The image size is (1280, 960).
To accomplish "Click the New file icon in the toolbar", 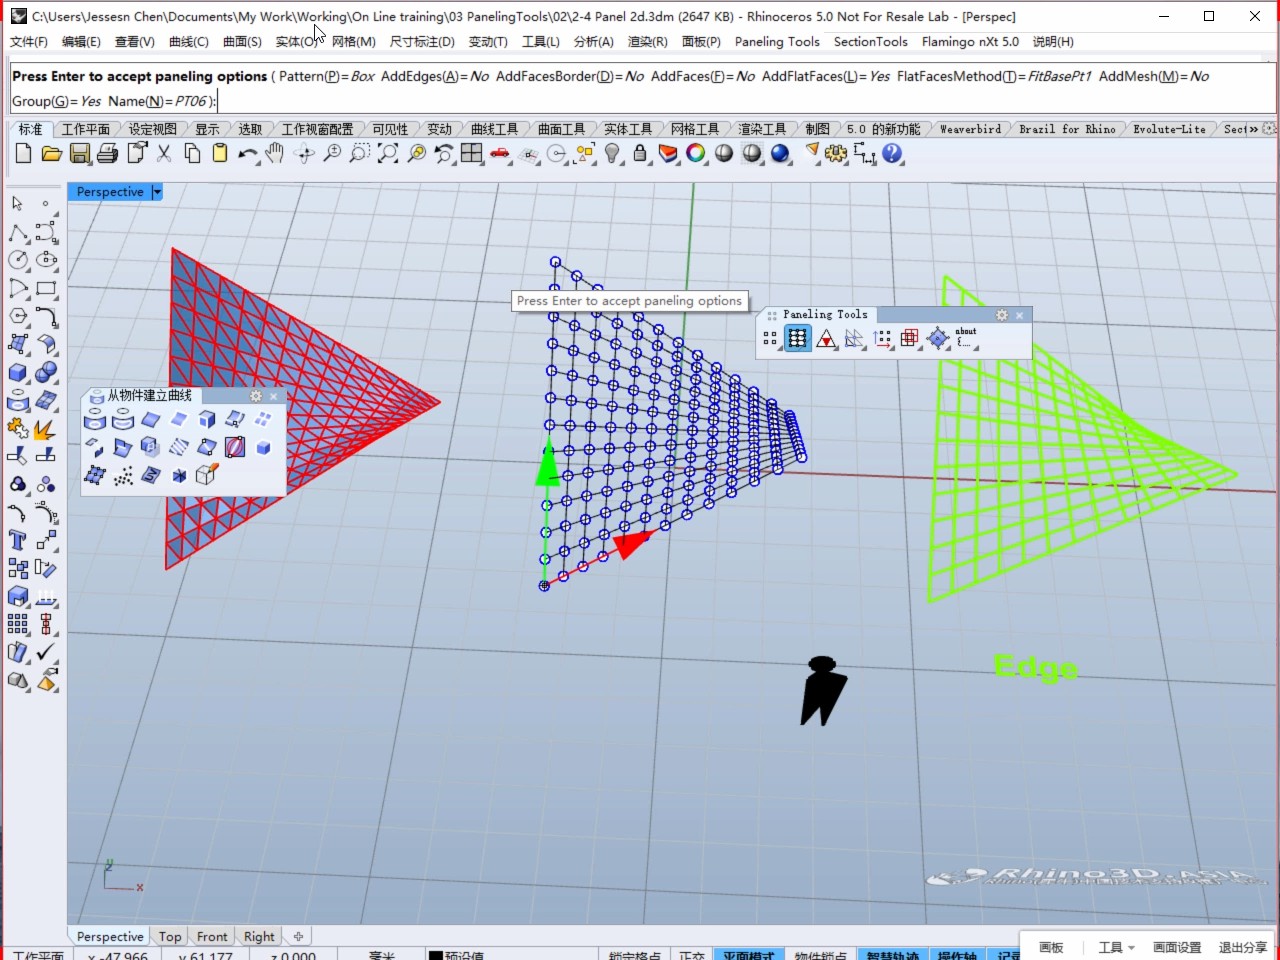I will [24, 153].
